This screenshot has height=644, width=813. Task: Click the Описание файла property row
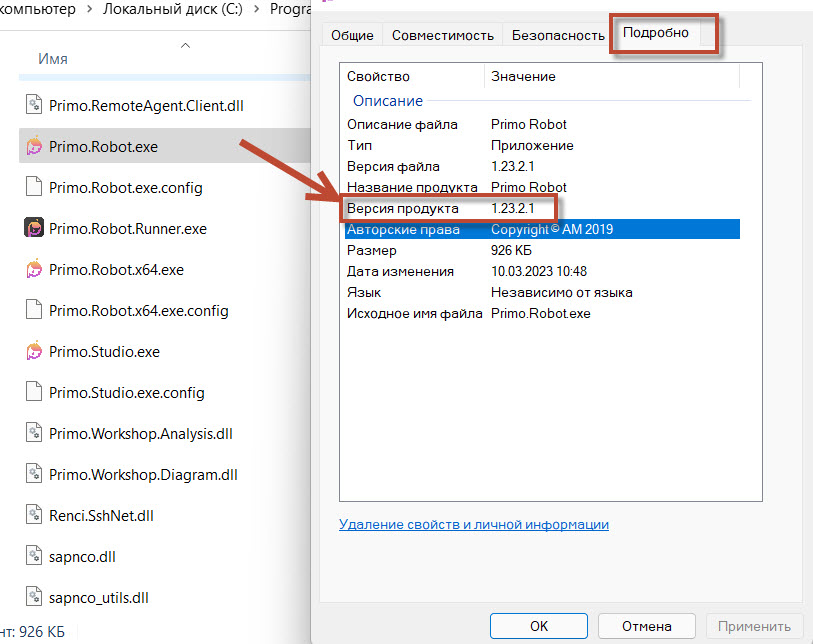click(x=542, y=124)
